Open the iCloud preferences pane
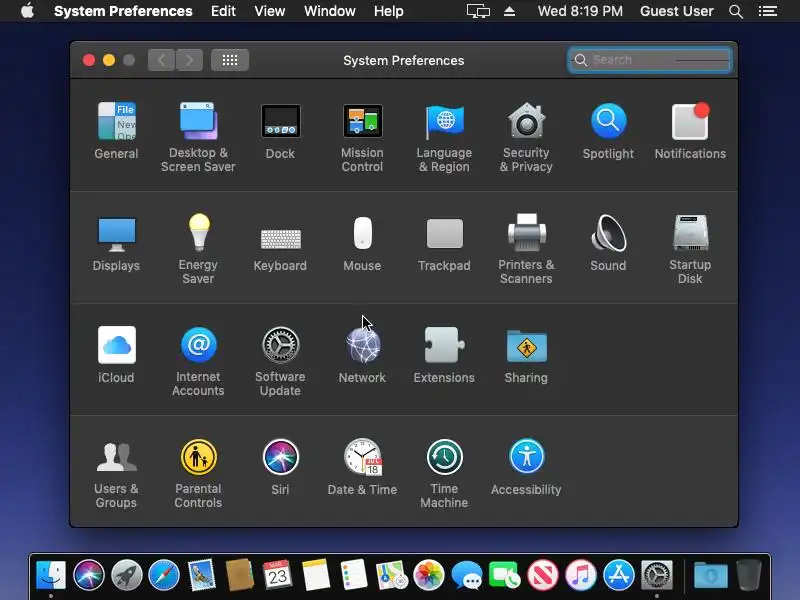800x600 pixels. (x=116, y=355)
